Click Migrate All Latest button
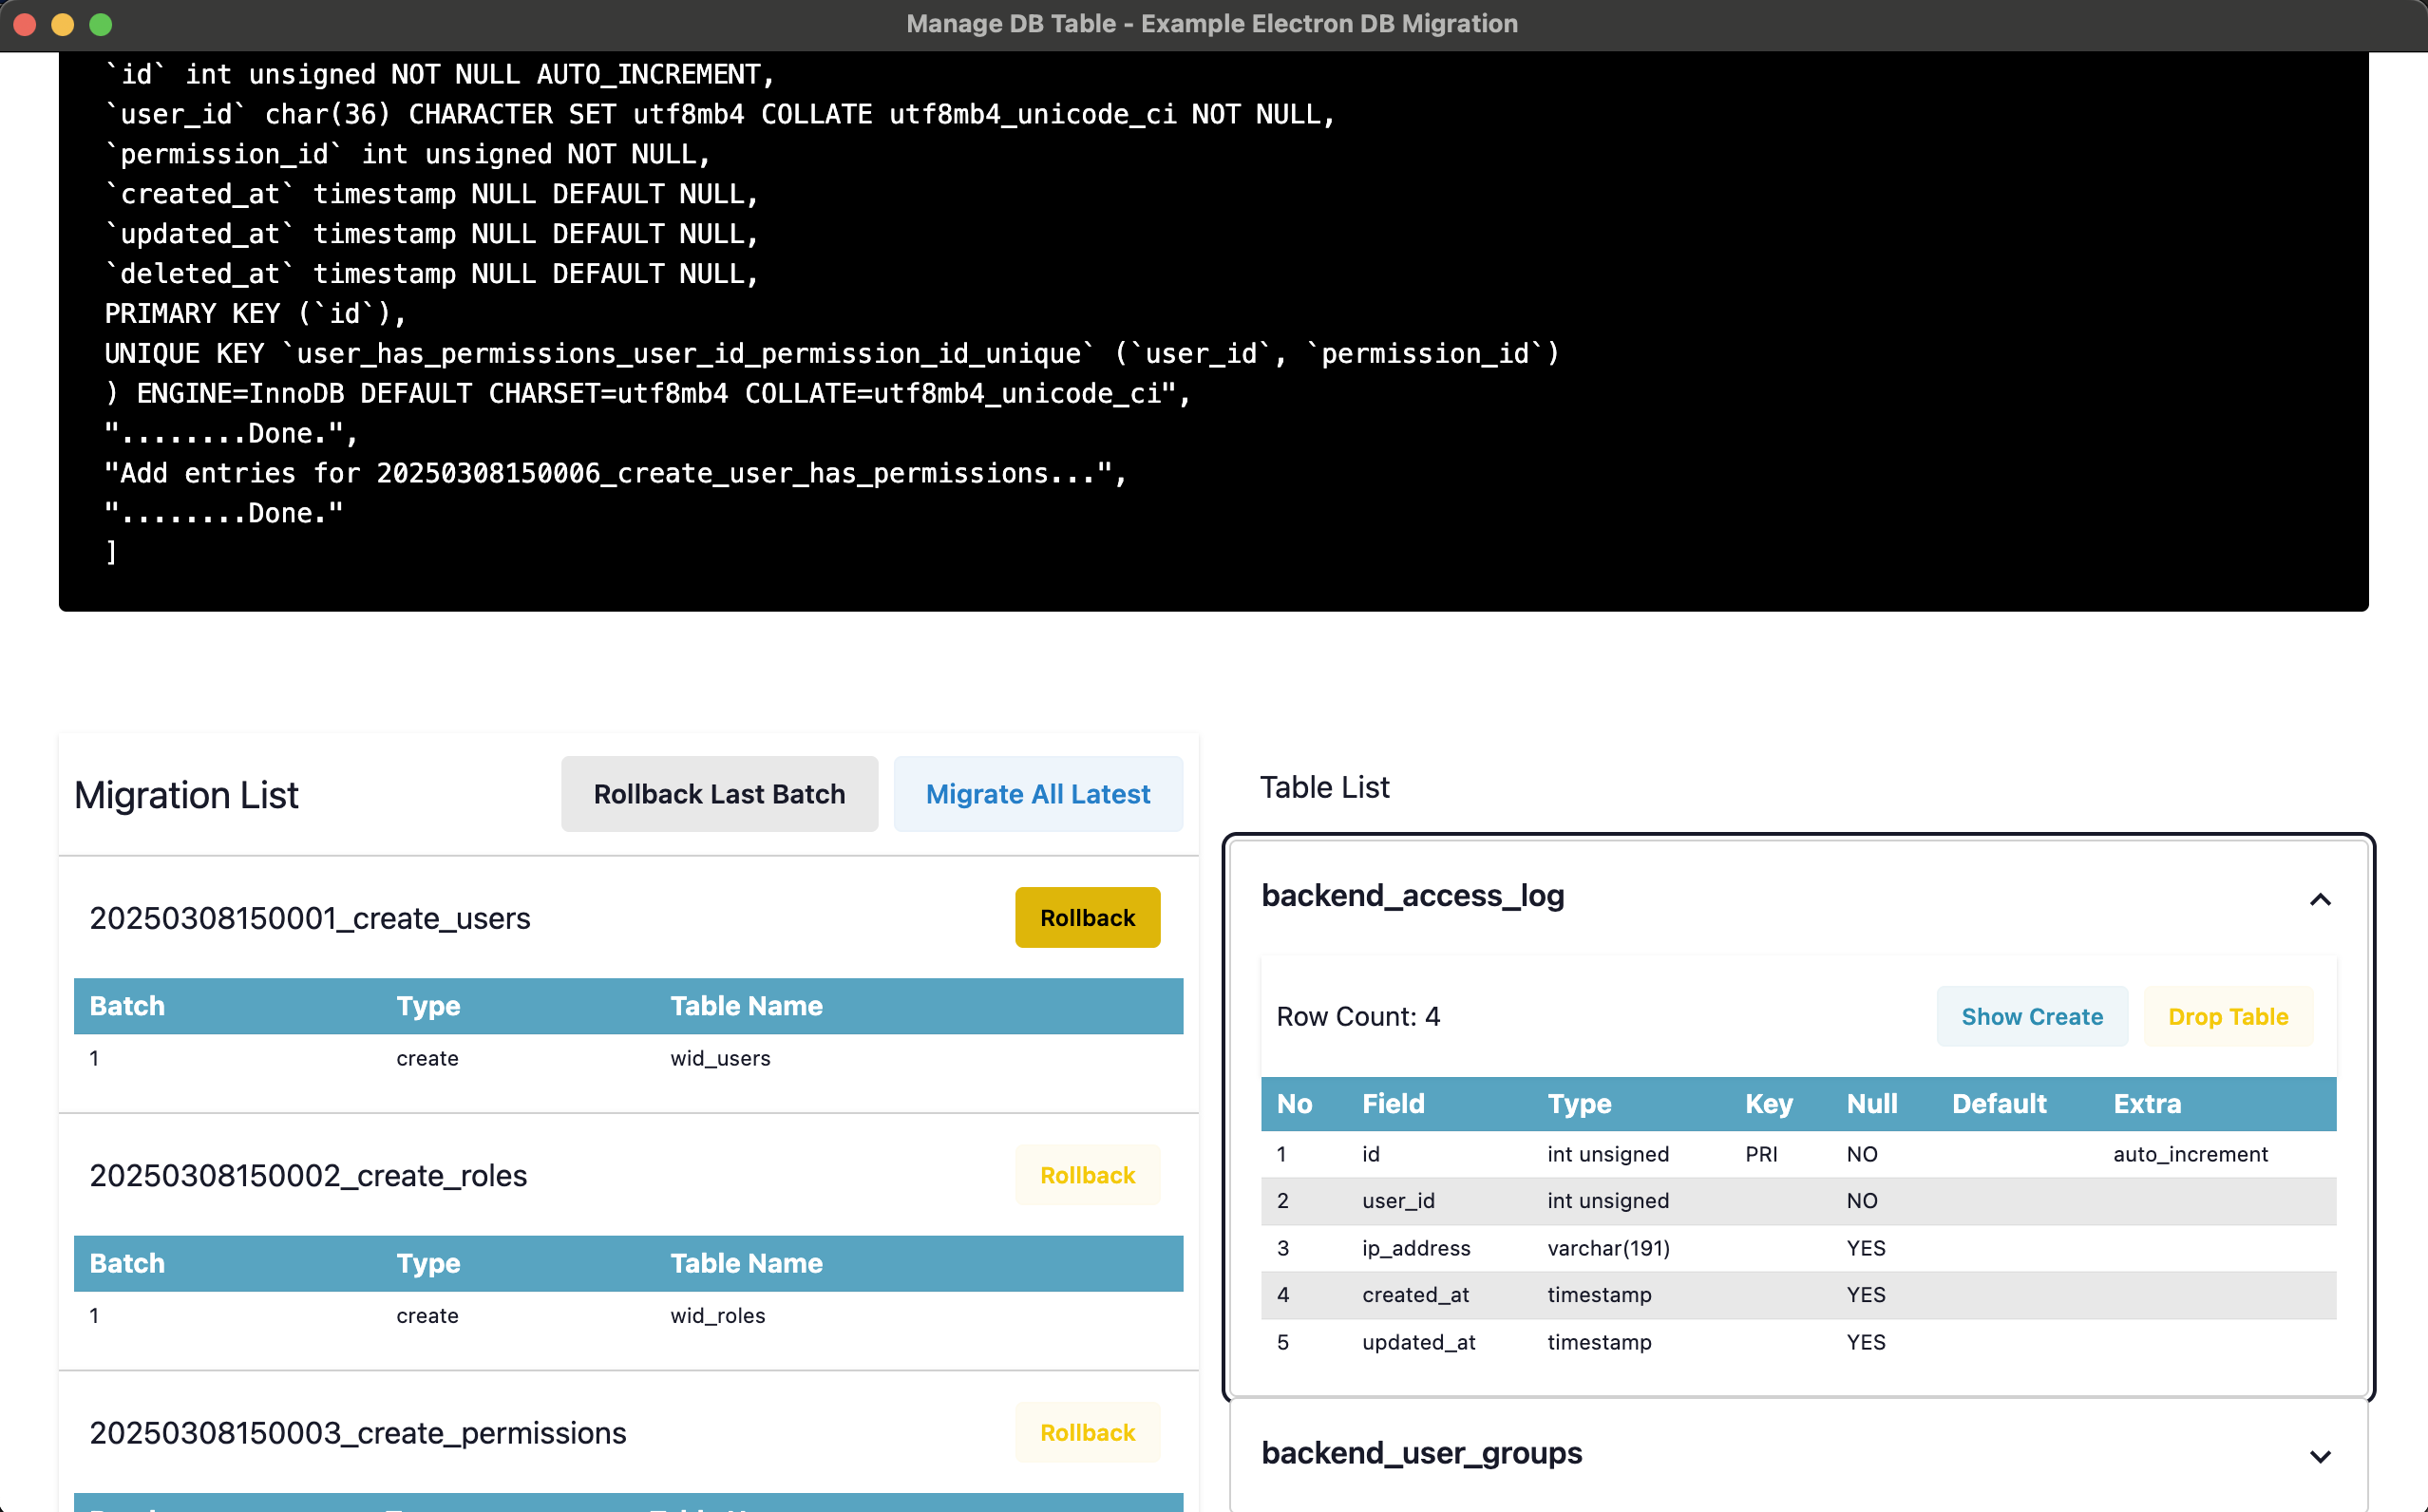This screenshot has height=1512, width=2428. pyautogui.click(x=1038, y=794)
